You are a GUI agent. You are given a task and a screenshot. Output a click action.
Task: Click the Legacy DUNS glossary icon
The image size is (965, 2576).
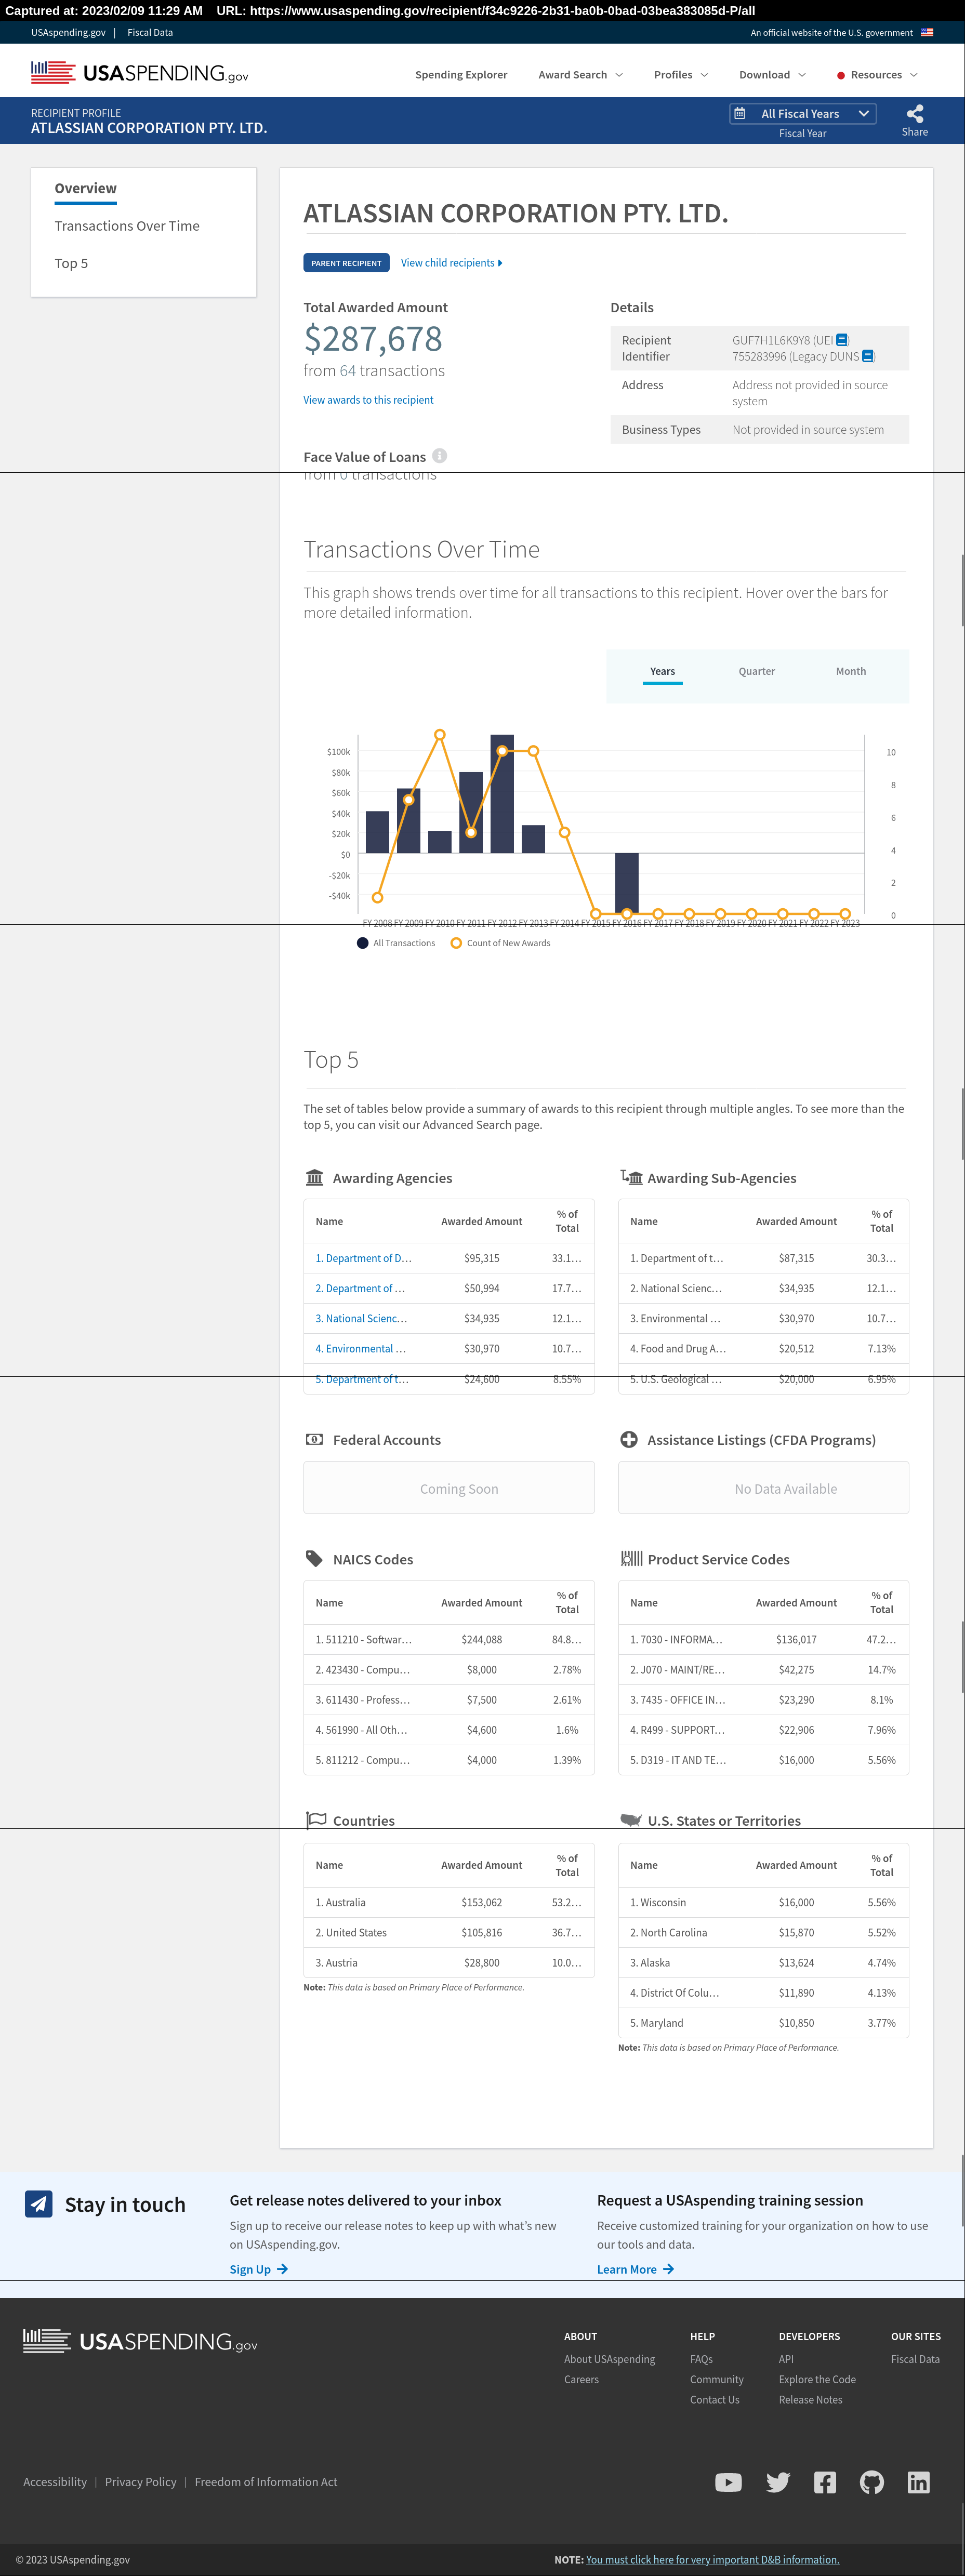pos(867,356)
